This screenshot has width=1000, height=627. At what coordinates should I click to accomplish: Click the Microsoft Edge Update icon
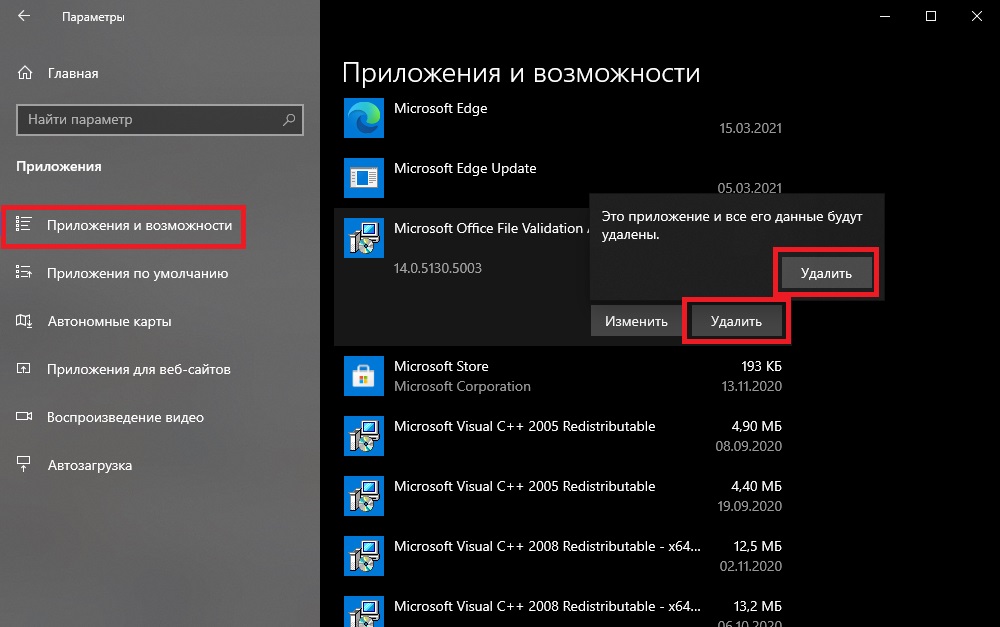click(x=364, y=178)
